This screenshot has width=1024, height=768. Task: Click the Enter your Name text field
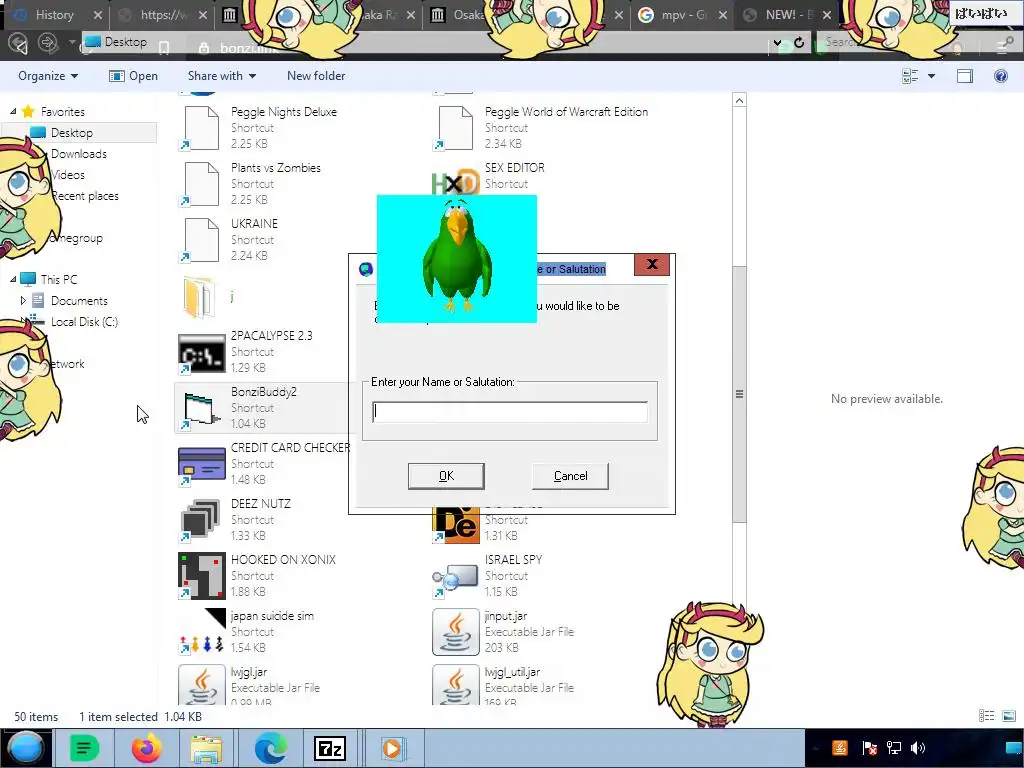(x=510, y=412)
